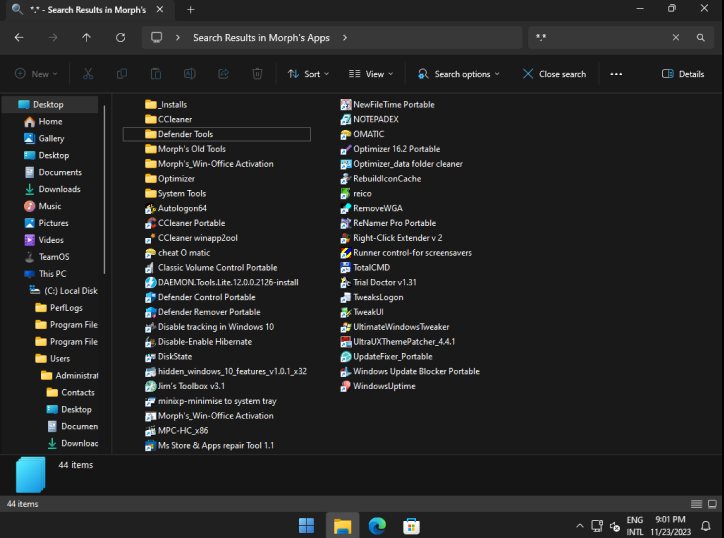The width and height of the screenshot is (724, 538).
Task: Expand the chevron after Search Results in address bar
Action: [345, 37]
